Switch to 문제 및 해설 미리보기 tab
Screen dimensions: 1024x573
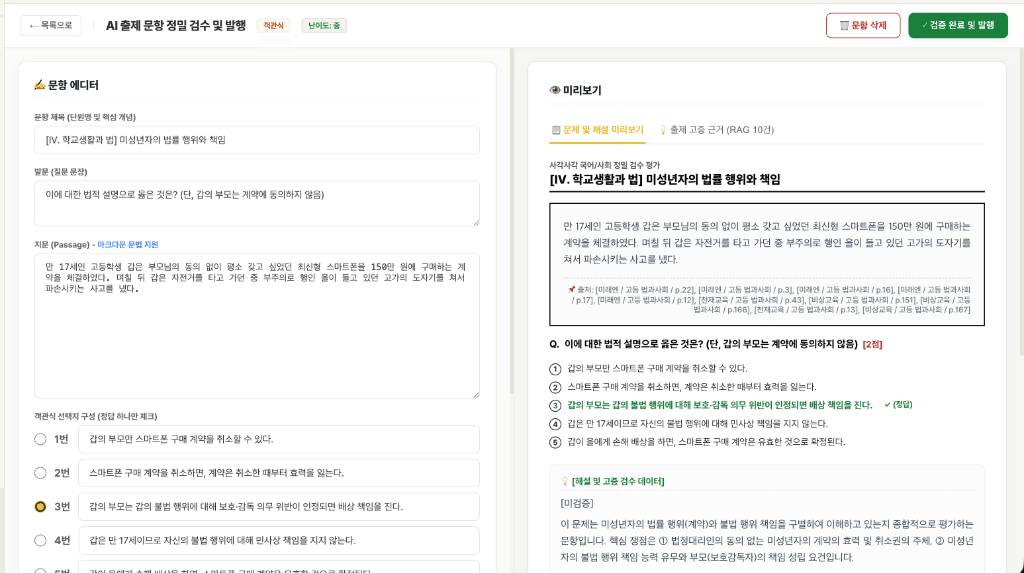click(598, 130)
